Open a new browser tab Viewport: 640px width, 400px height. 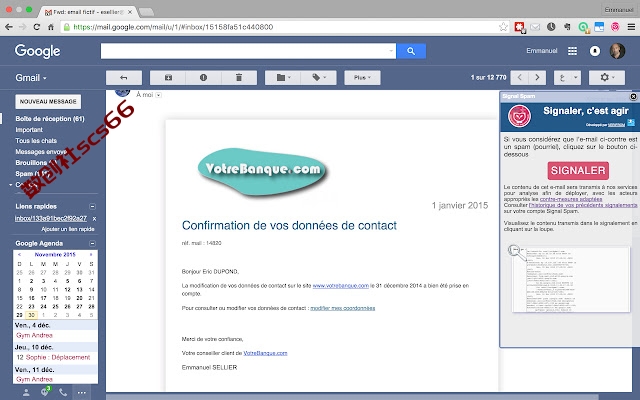[x=146, y=12]
